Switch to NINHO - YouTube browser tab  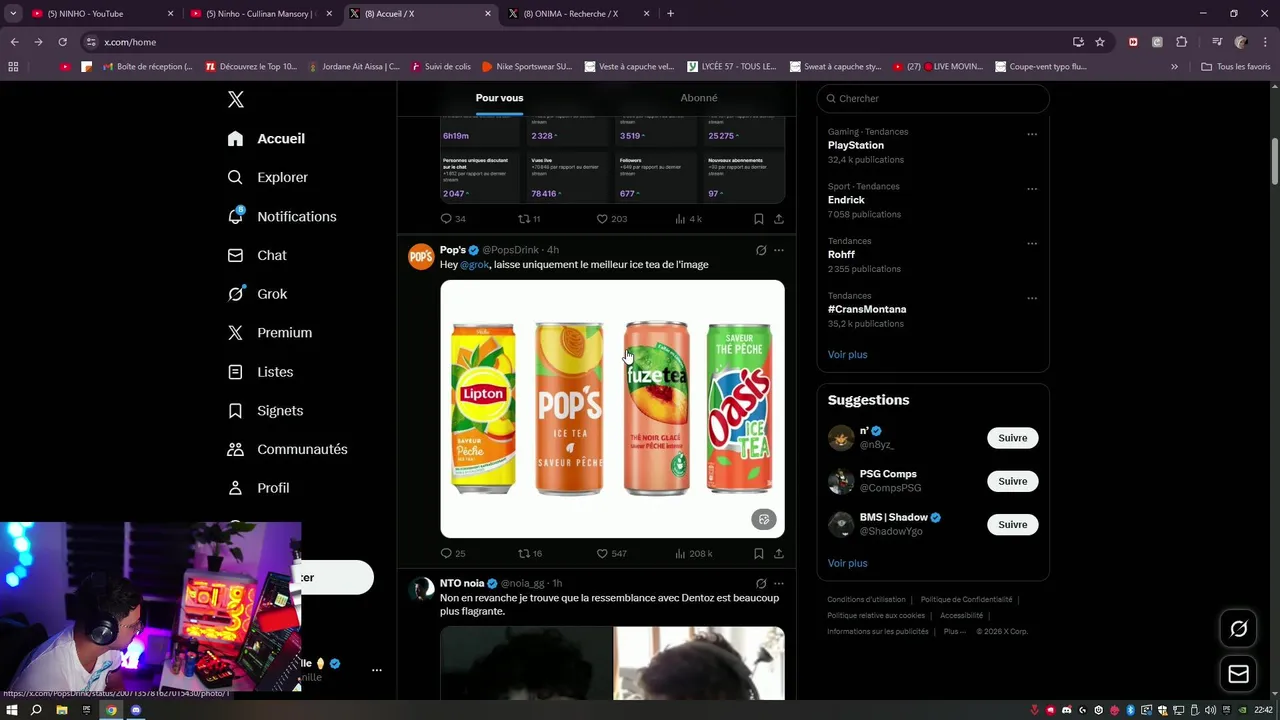coord(102,14)
